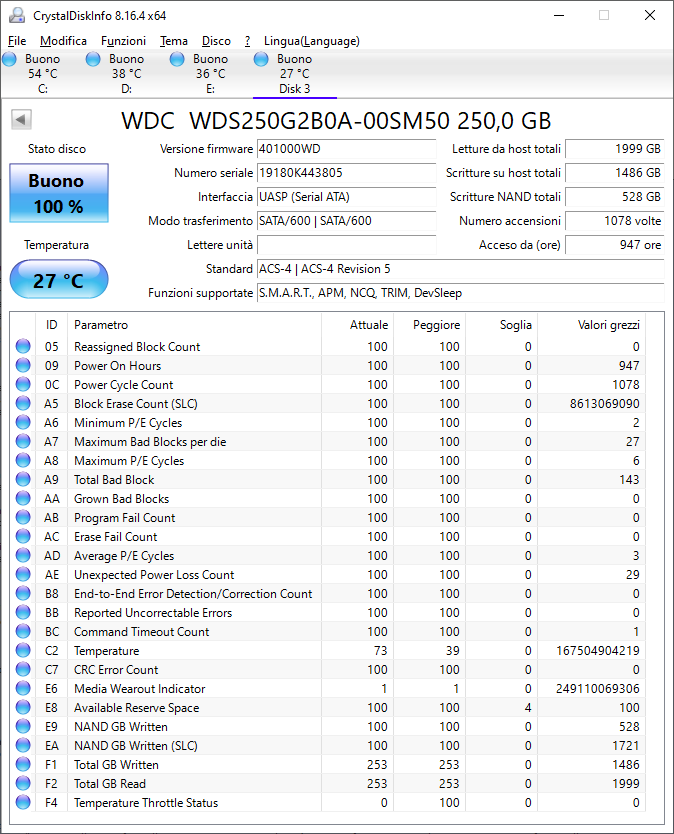Screen dimensions: 674x834
Task: Click the Buono 100 % health status button
Action: pyautogui.click(x=59, y=193)
